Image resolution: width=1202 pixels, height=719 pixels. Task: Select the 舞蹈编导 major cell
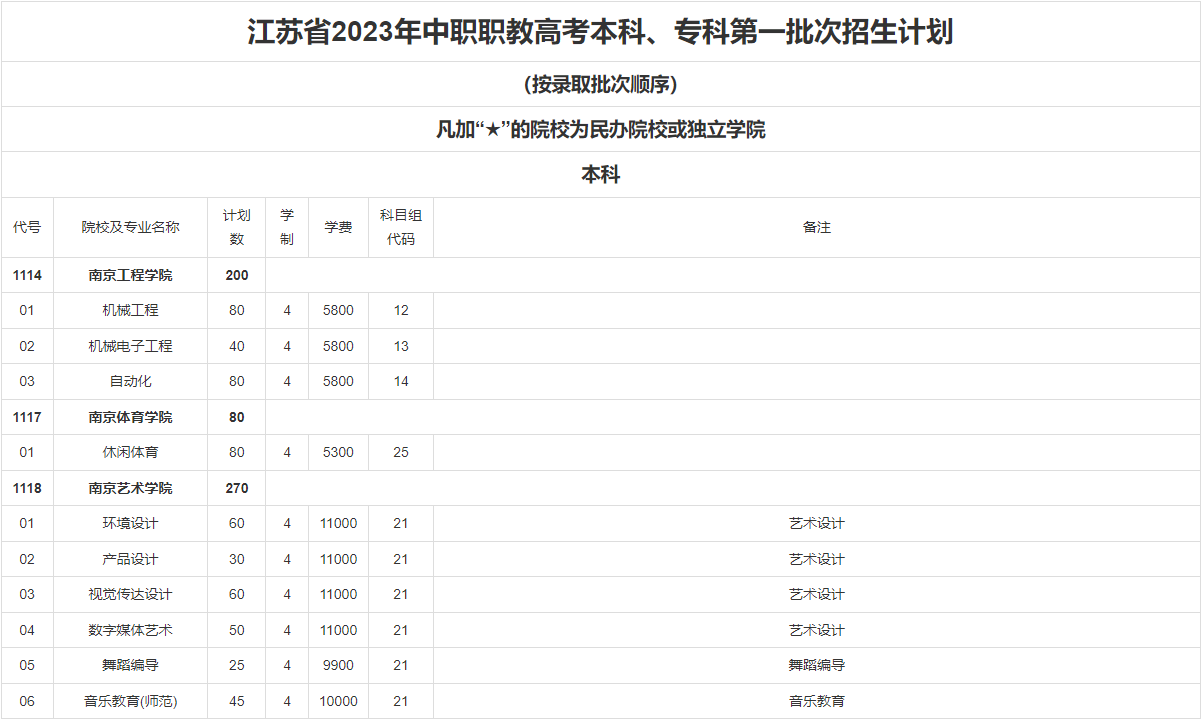(x=130, y=665)
